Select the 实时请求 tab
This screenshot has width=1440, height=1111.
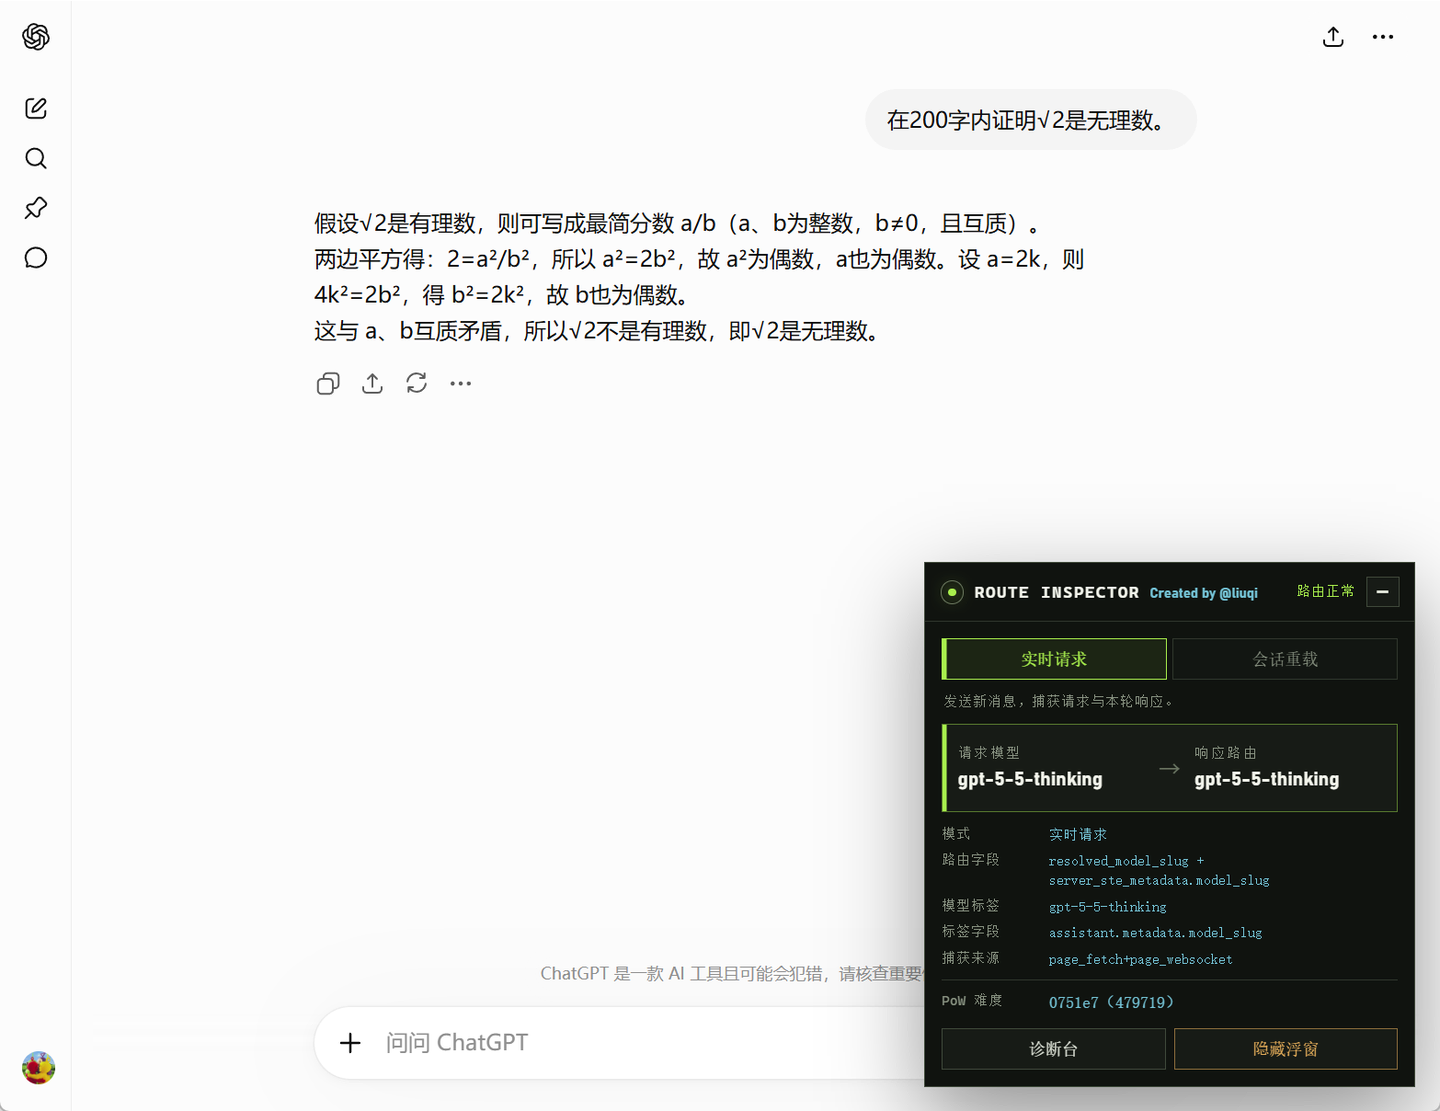click(1054, 659)
